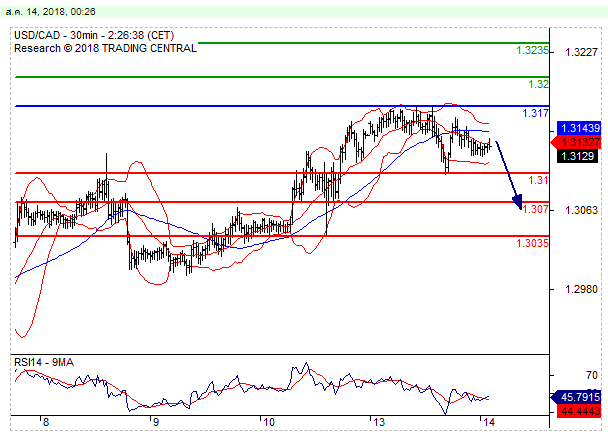Click the black 1.3129 price tag
Image resolution: width=608 pixels, height=436 pixels.
click(x=577, y=156)
